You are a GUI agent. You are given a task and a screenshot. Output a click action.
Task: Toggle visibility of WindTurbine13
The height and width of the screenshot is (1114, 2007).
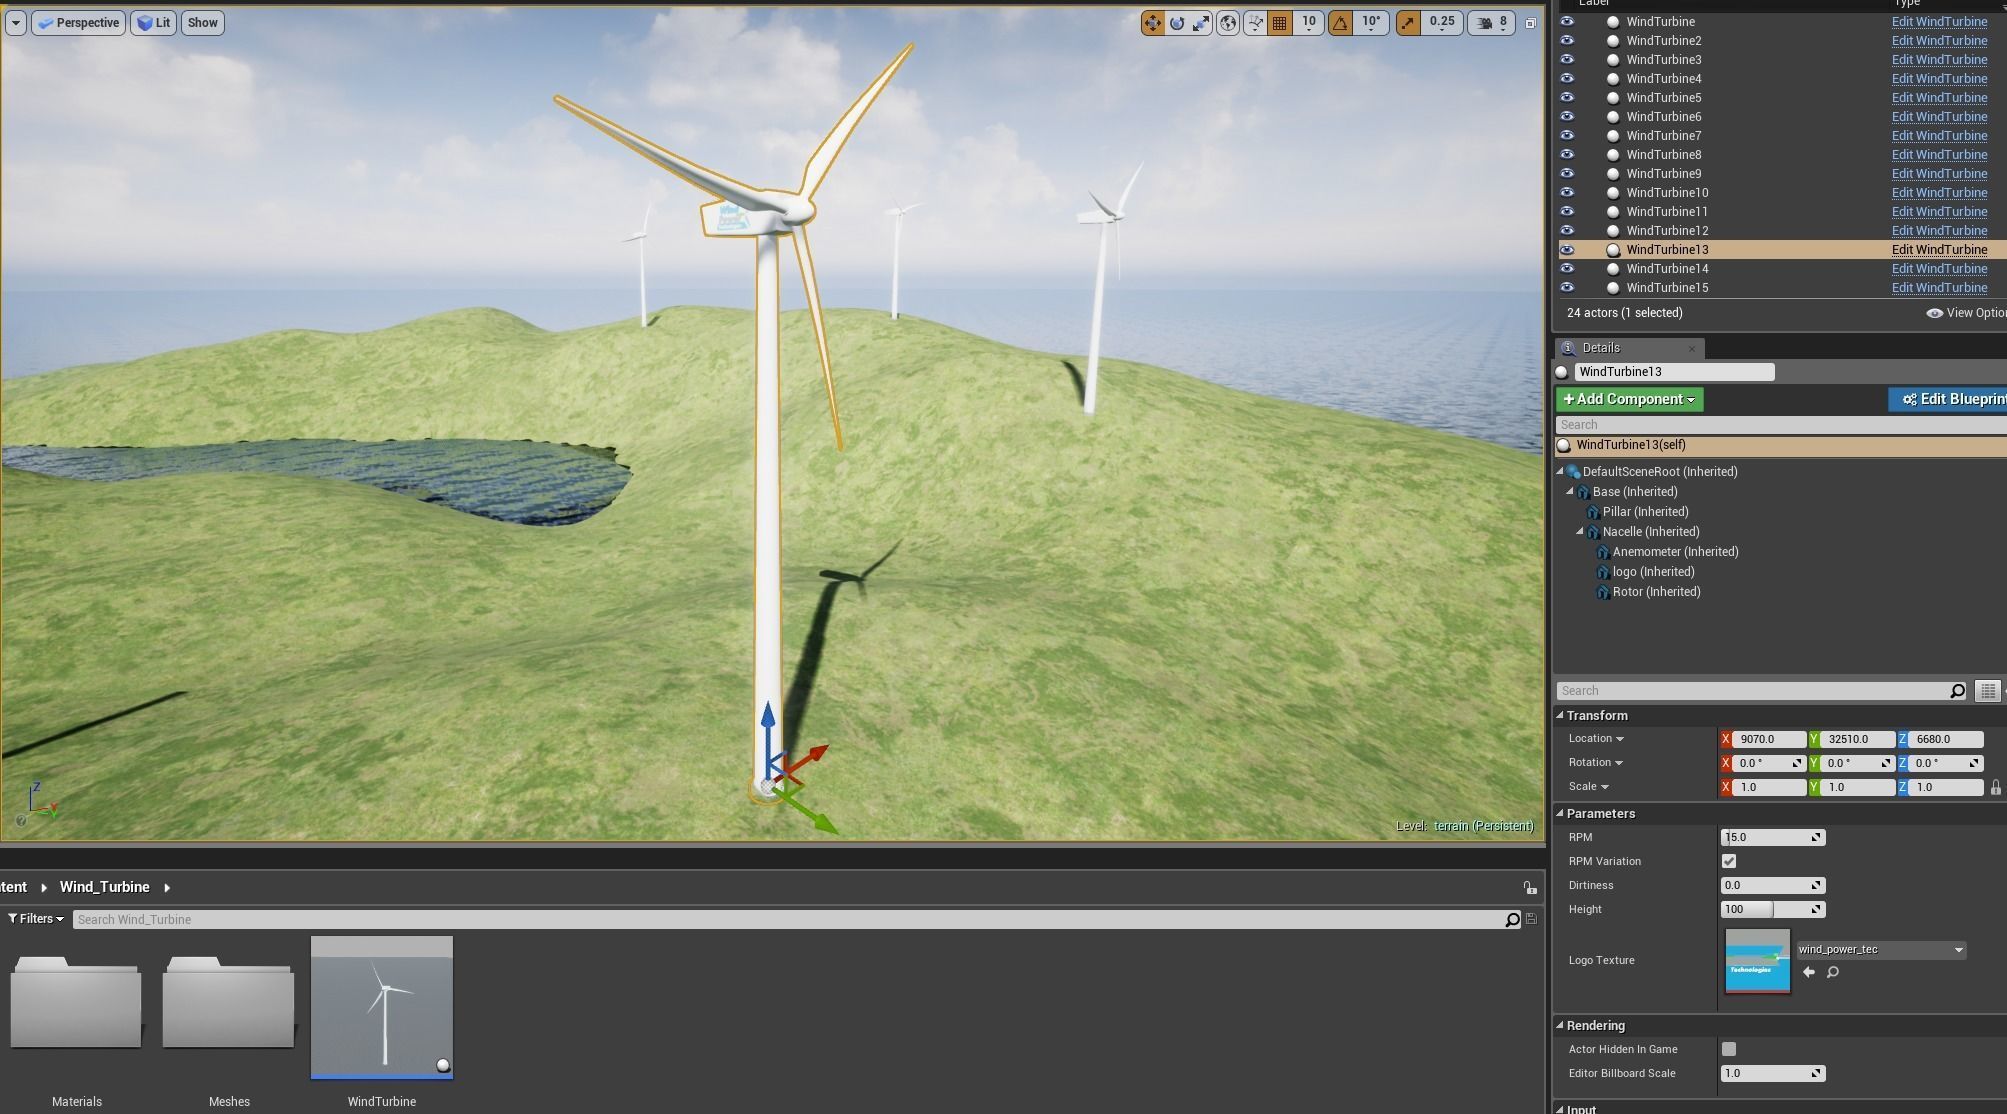click(1567, 250)
